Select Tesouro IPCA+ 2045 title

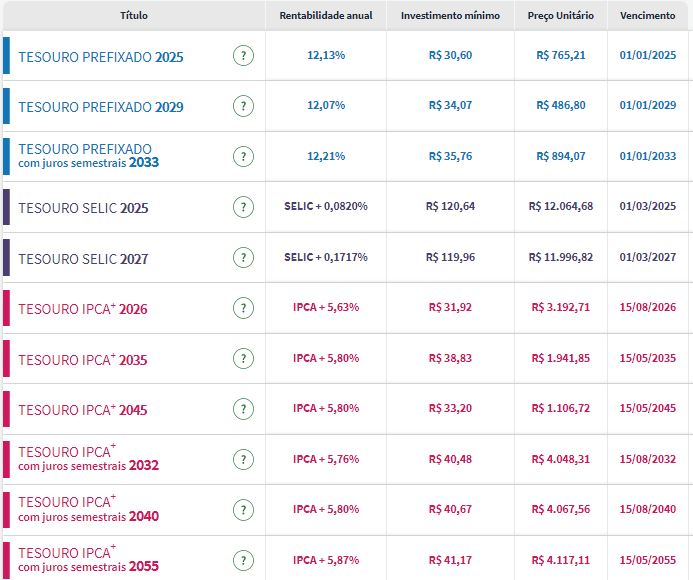pyautogui.click(x=83, y=409)
